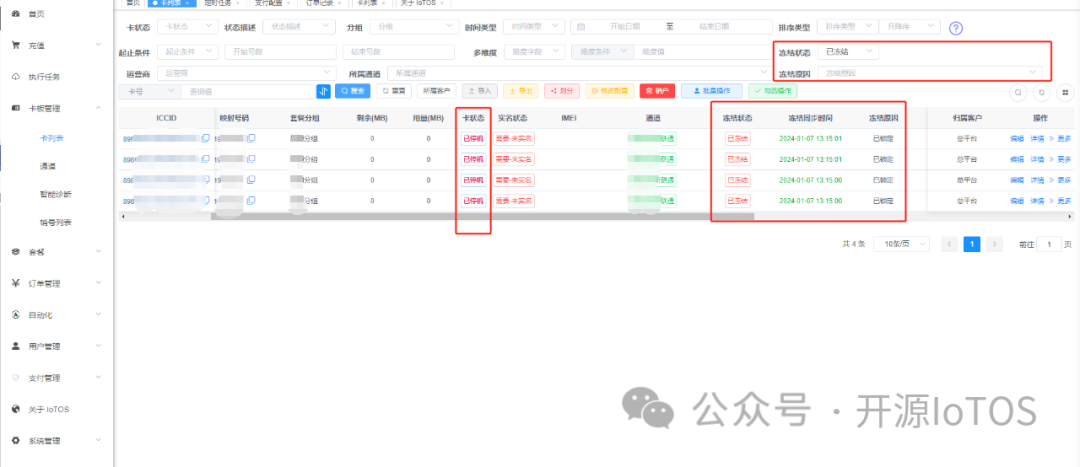Open the 状态描述 filter dropdown
This screenshot has width=1080, height=467.
298,27
